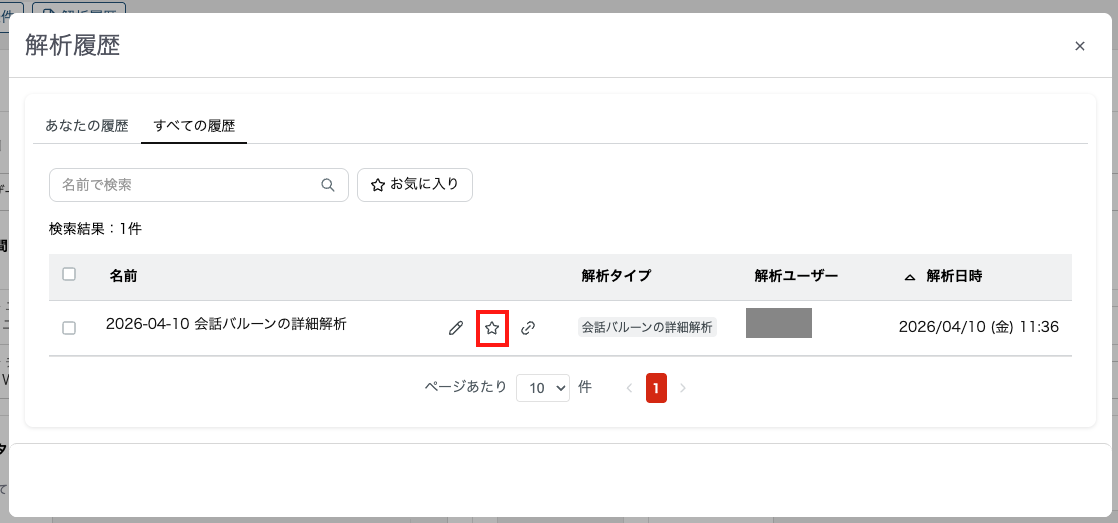Click the 解析日時 sort arrow icon
This screenshot has width=1118, height=523.
tap(909, 277)
